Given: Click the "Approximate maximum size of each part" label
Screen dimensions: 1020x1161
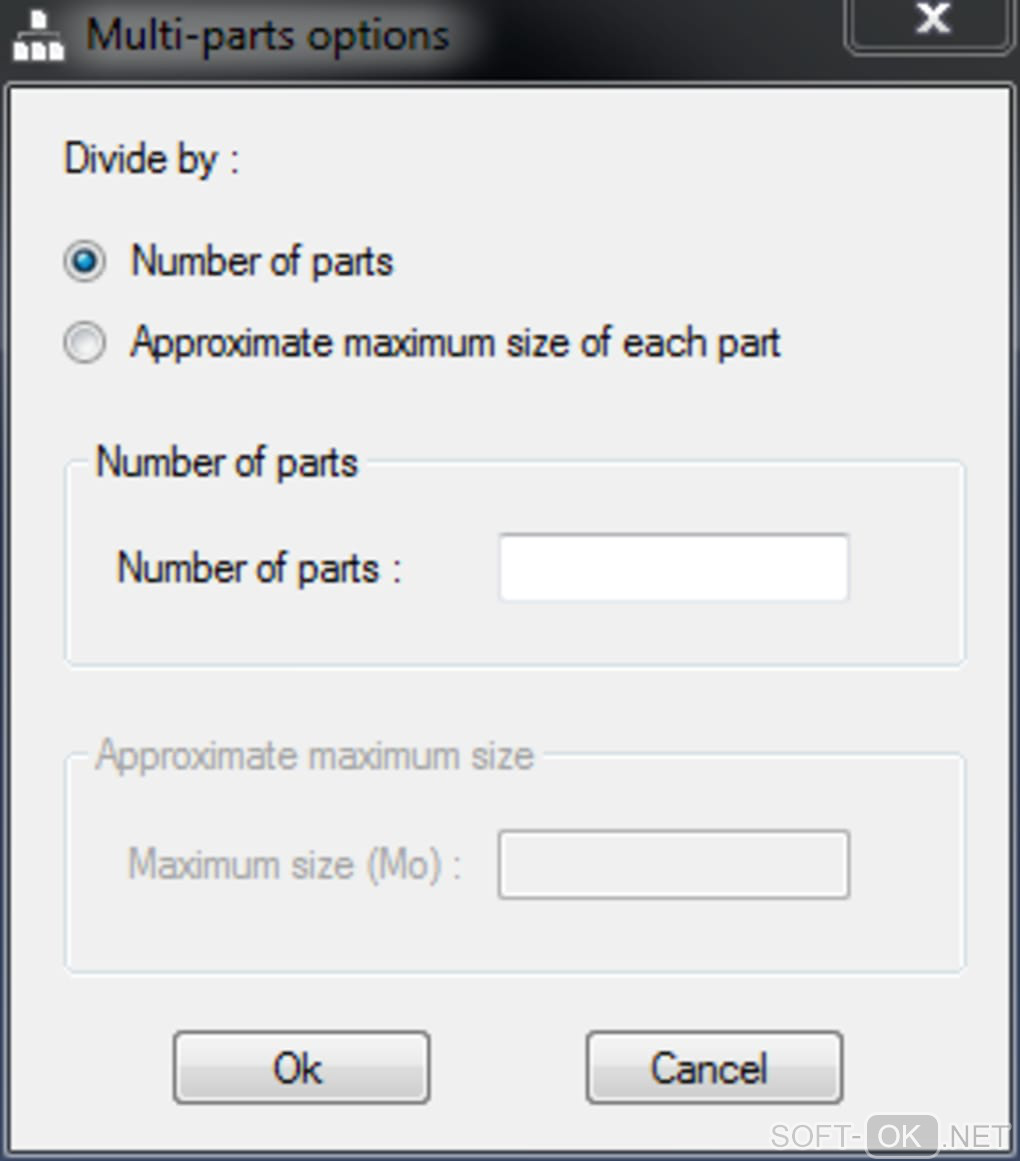Looking at the screenshot, I should pos(455,343).
